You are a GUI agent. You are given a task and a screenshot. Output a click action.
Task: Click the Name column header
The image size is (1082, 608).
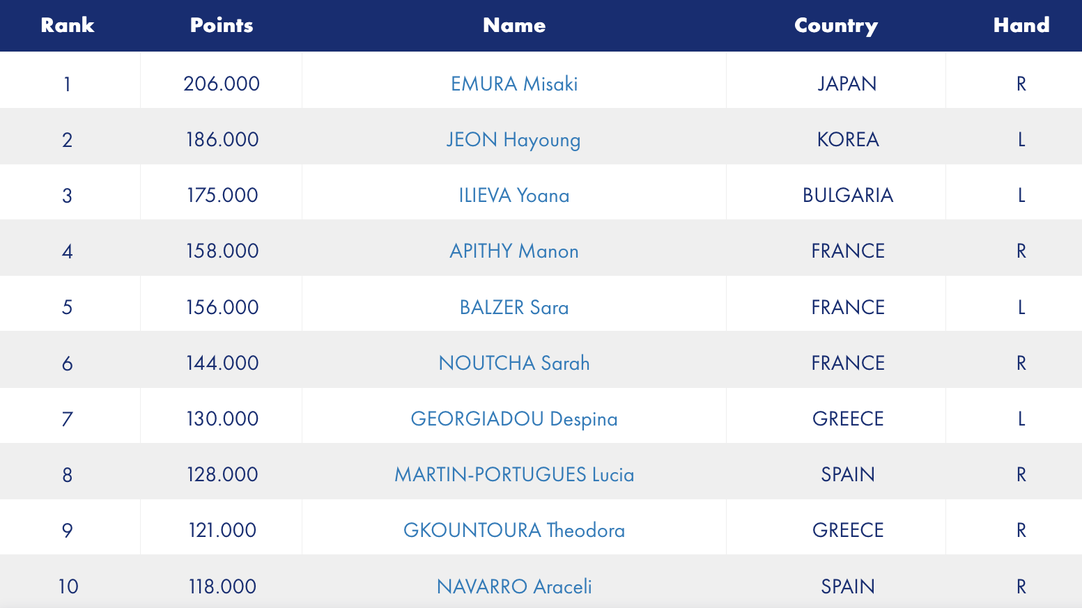(x=514, y=26)
